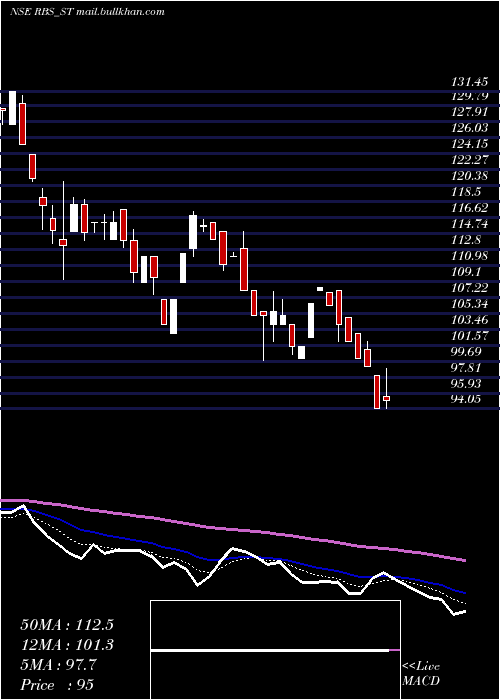The width and height of the screenshot is (500, 700).
Task: Click the 129.79 price axis label
Action: point(470,96)
